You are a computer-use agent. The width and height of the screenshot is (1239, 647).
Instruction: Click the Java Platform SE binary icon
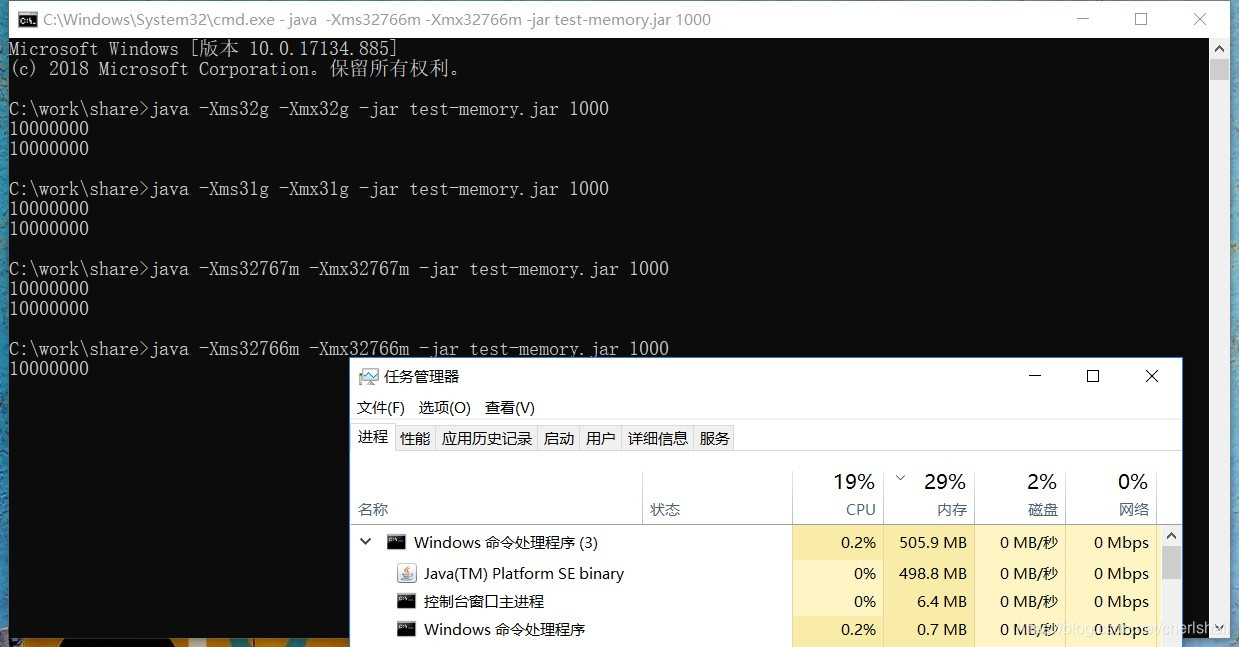tap(407, 573)
